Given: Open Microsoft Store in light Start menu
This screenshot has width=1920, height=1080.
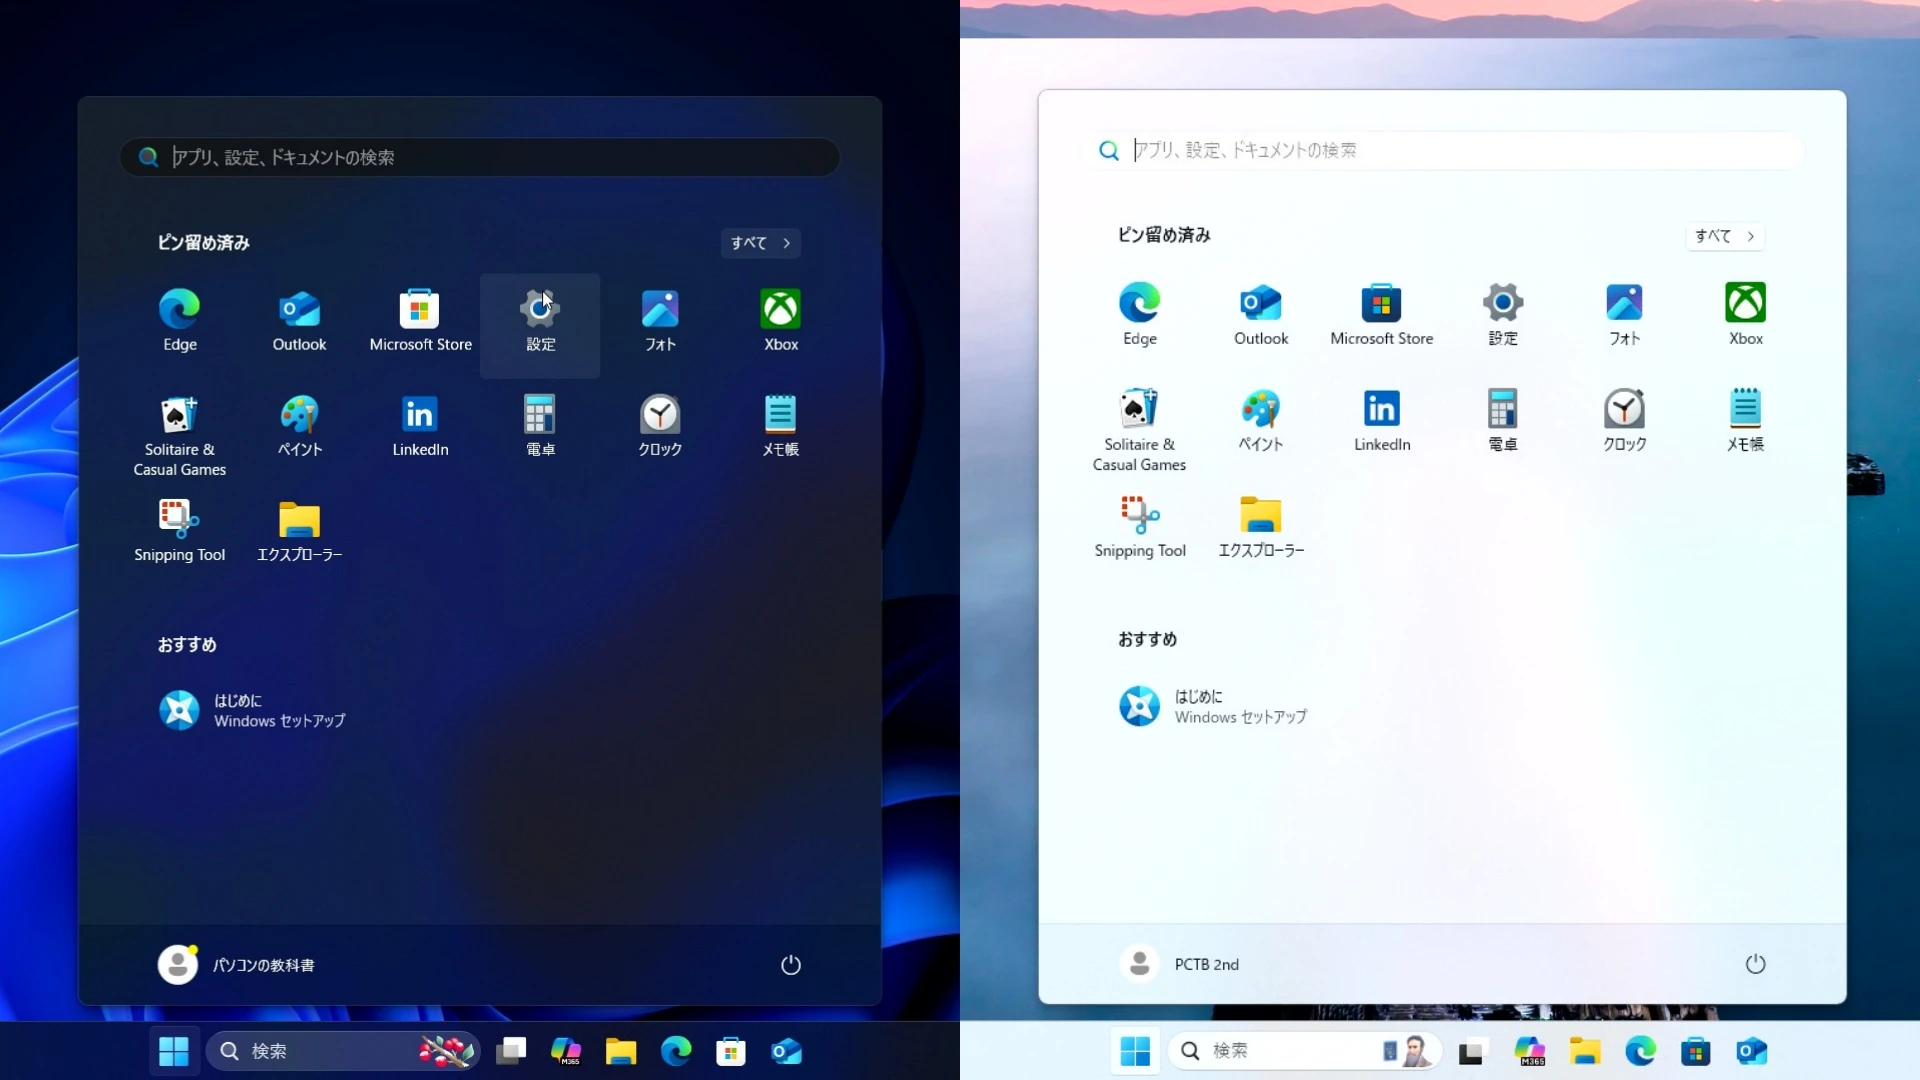Looking at the screenshot, I should tap(1382, 315).
